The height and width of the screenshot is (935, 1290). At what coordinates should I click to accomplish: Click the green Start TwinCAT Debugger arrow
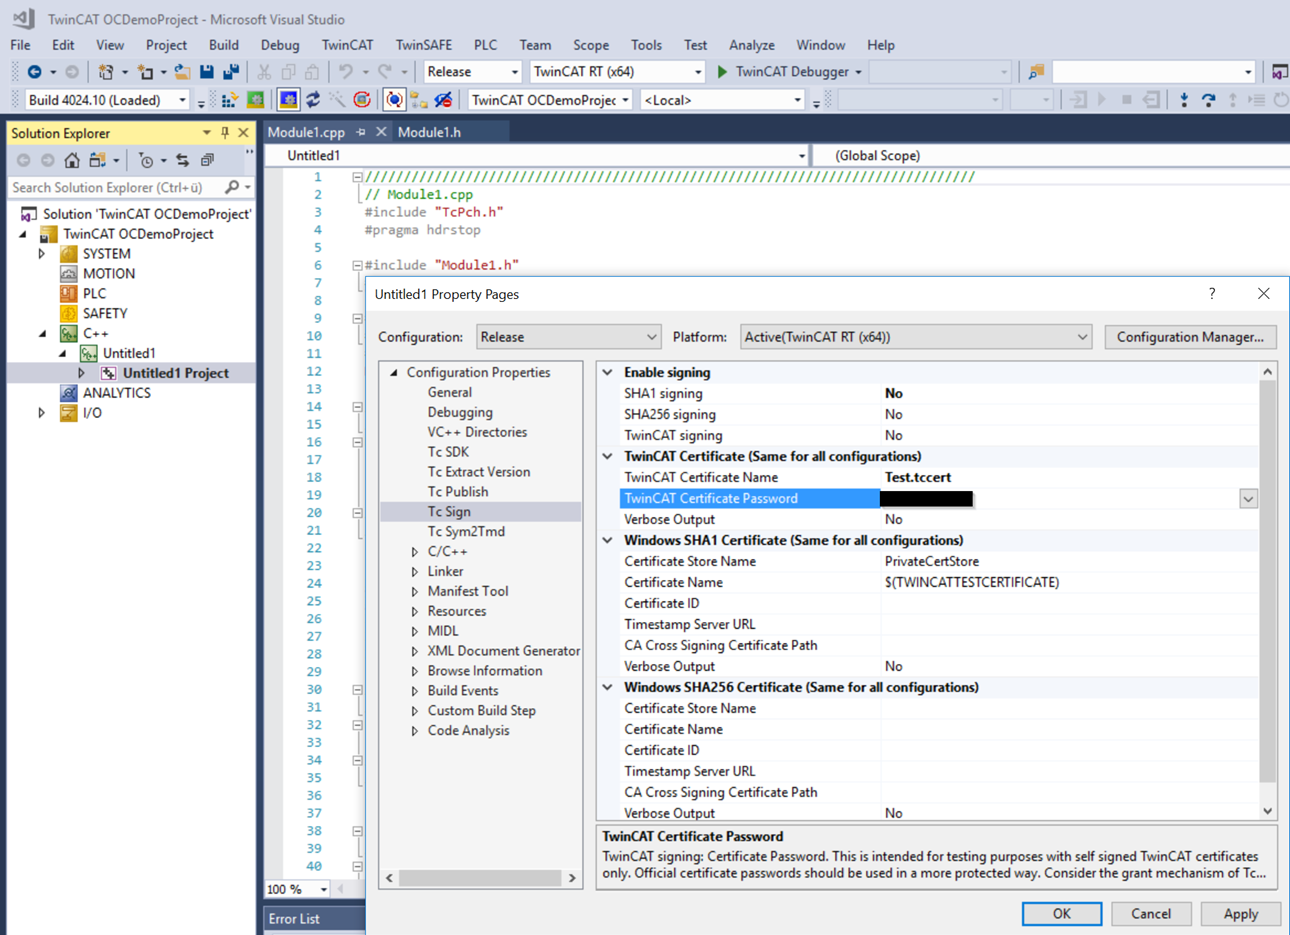[x=723, y=72]
